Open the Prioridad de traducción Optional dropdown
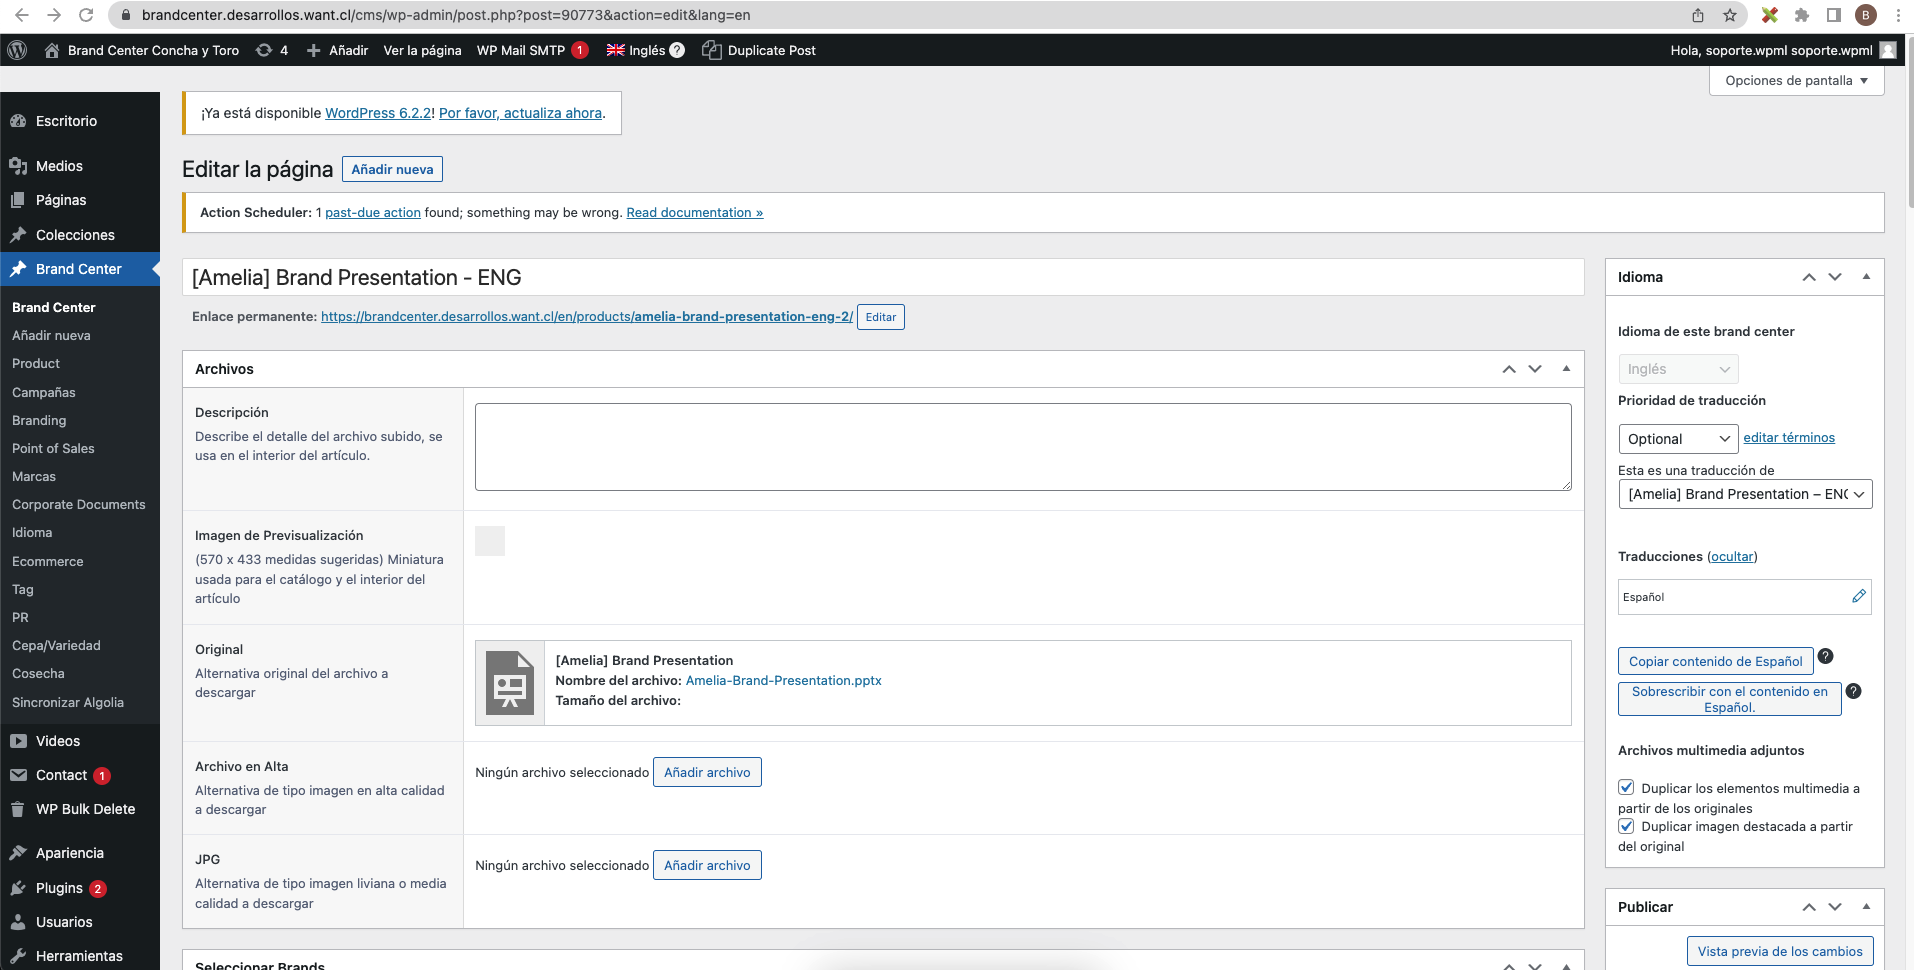The height and width of the screenshot is (970, 1914). pyautogui.click(x=1679, y=439)
